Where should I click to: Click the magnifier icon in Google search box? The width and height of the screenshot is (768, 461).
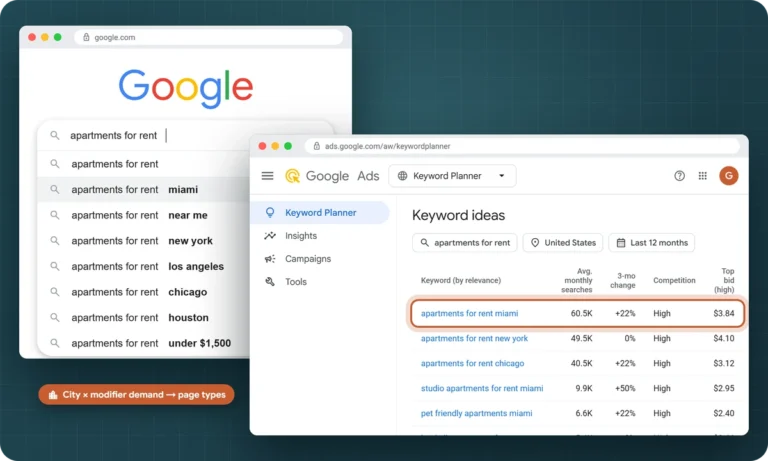coord(55,135)
